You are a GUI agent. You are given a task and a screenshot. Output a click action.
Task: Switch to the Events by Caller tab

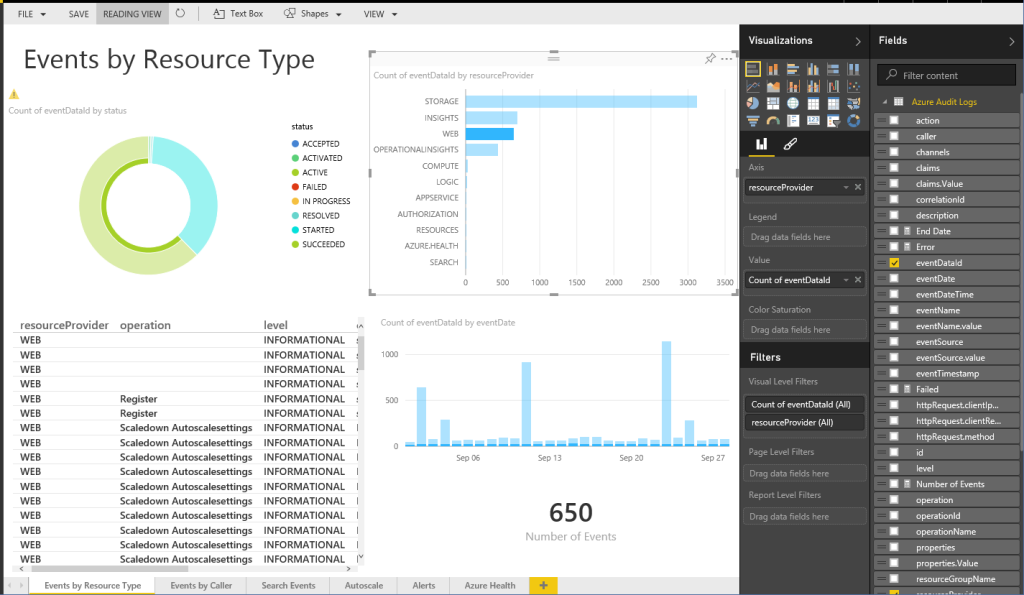point(201,585)
